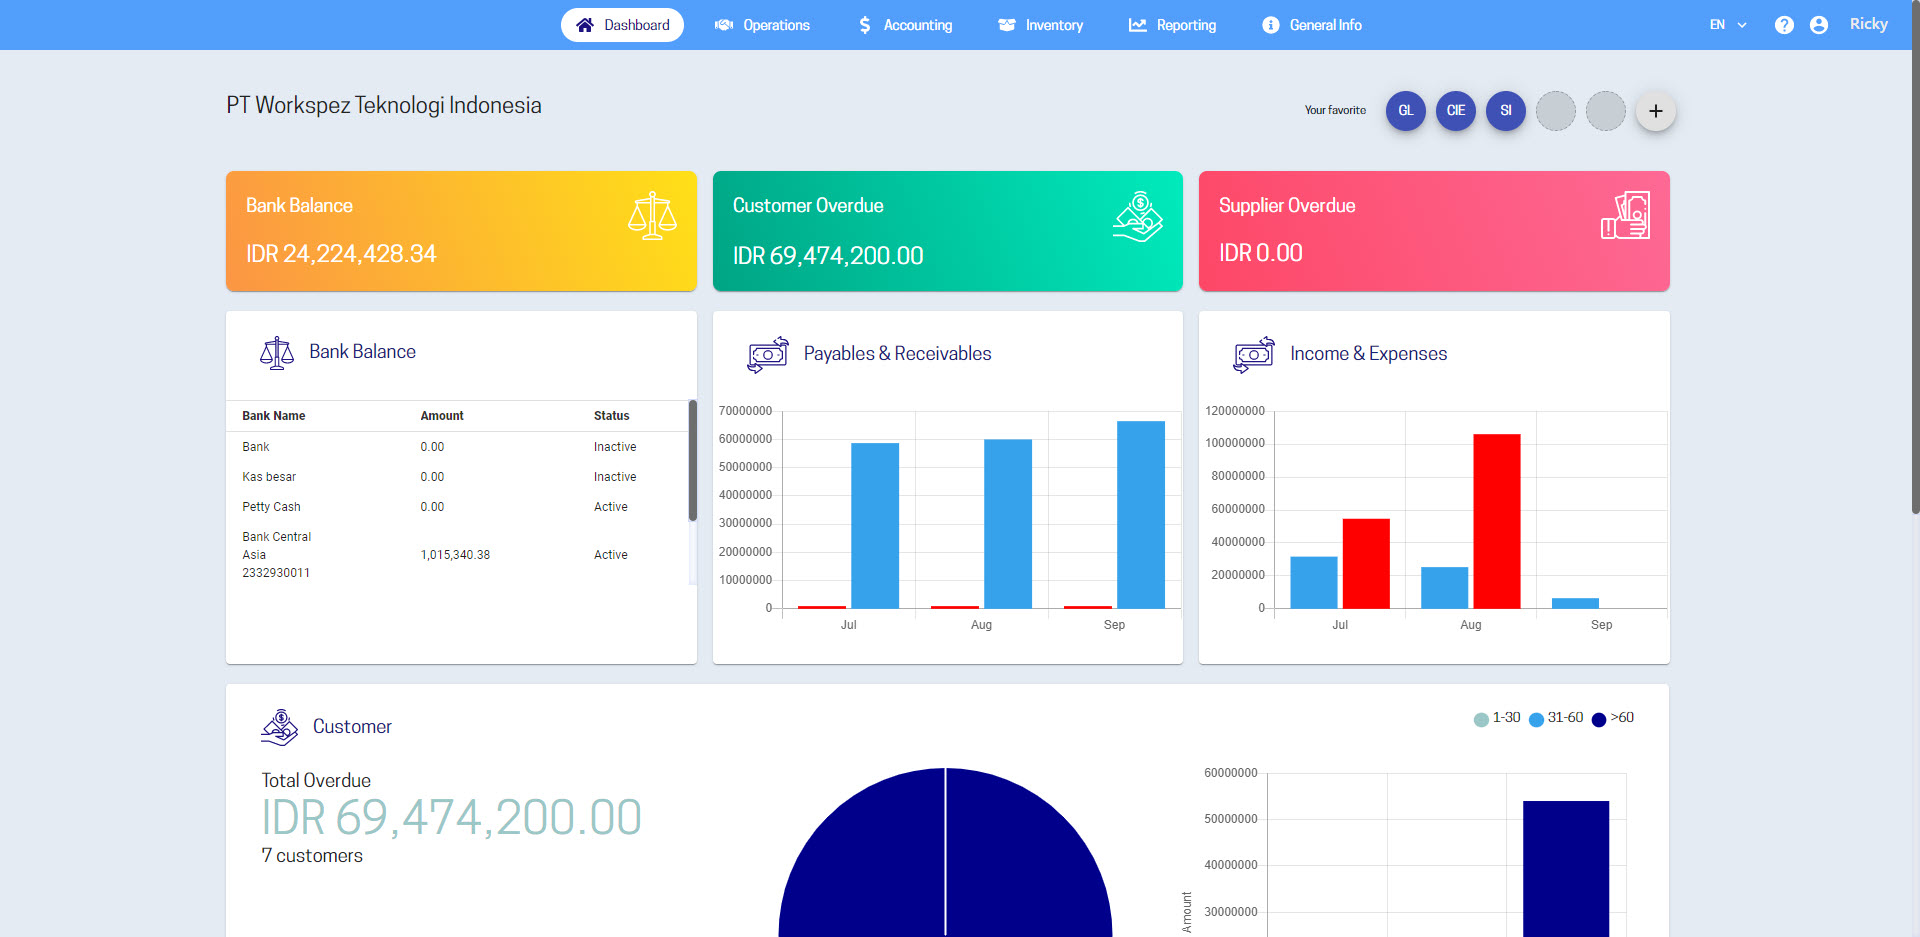Viewport: 1920px width, 937px height.
Task: Click the chart icon beside Reporting
Action: click(1138, 25)
